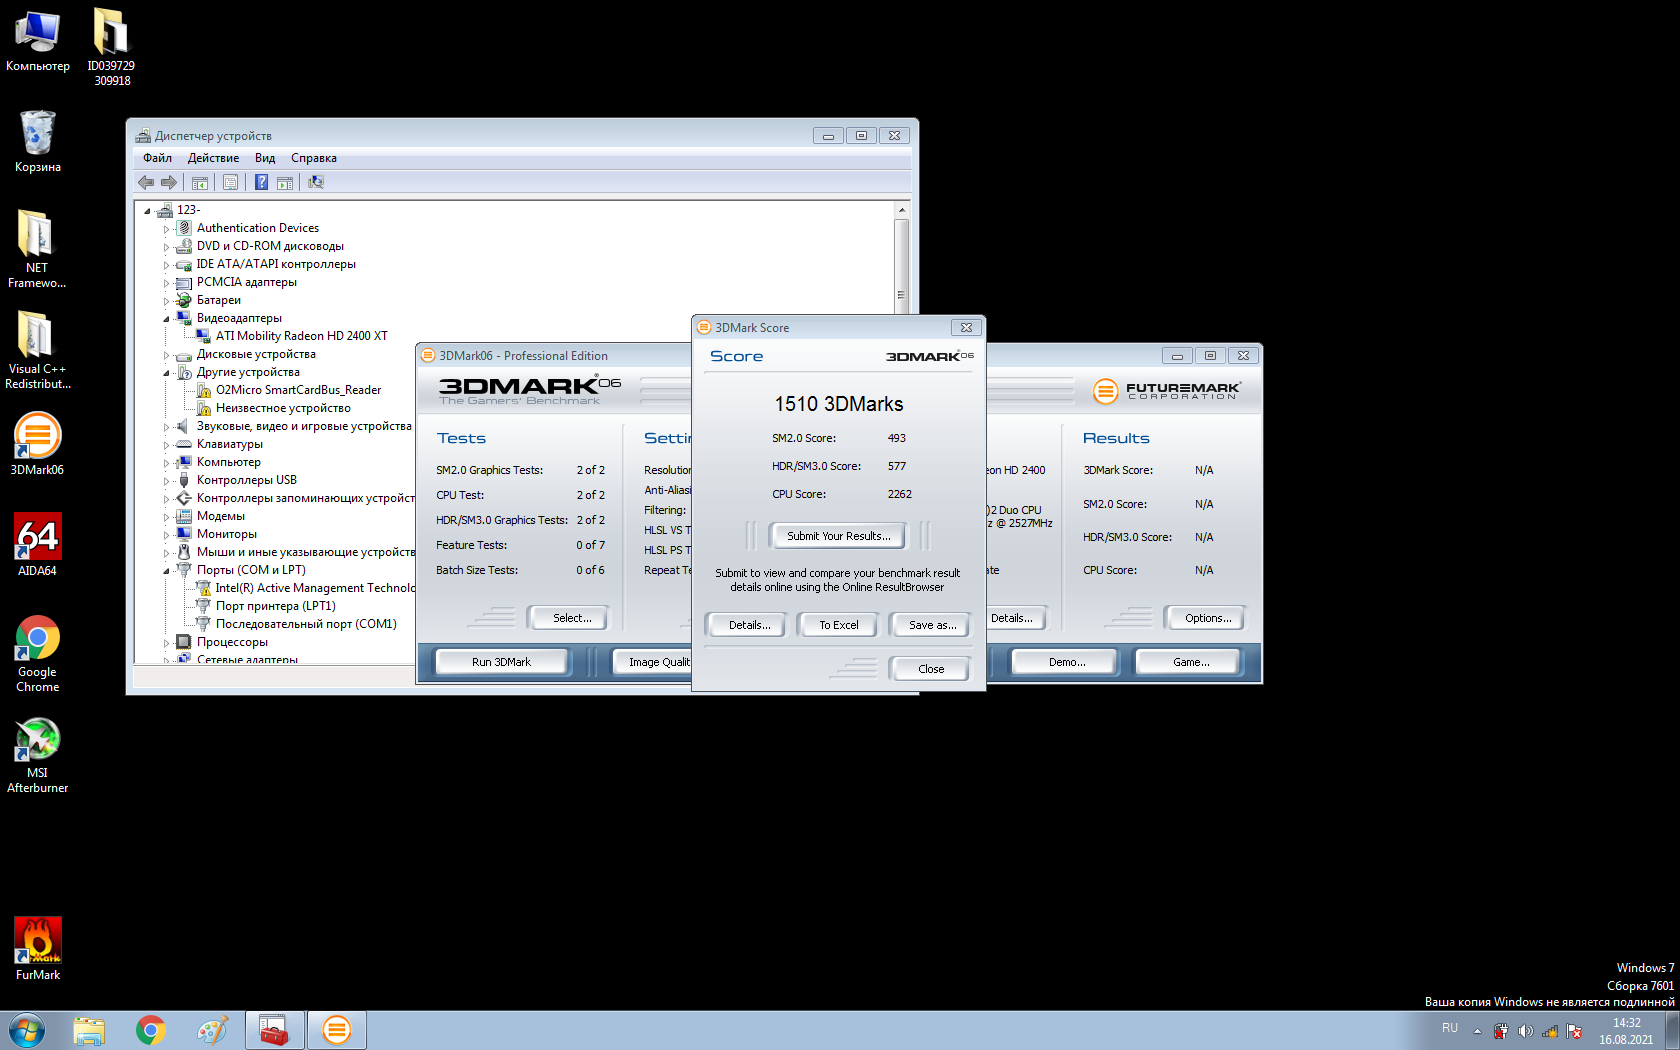The image size is (1680, 1050).
Task: Open the Компьютер desktop icon
Action: (x=37, y=41)
